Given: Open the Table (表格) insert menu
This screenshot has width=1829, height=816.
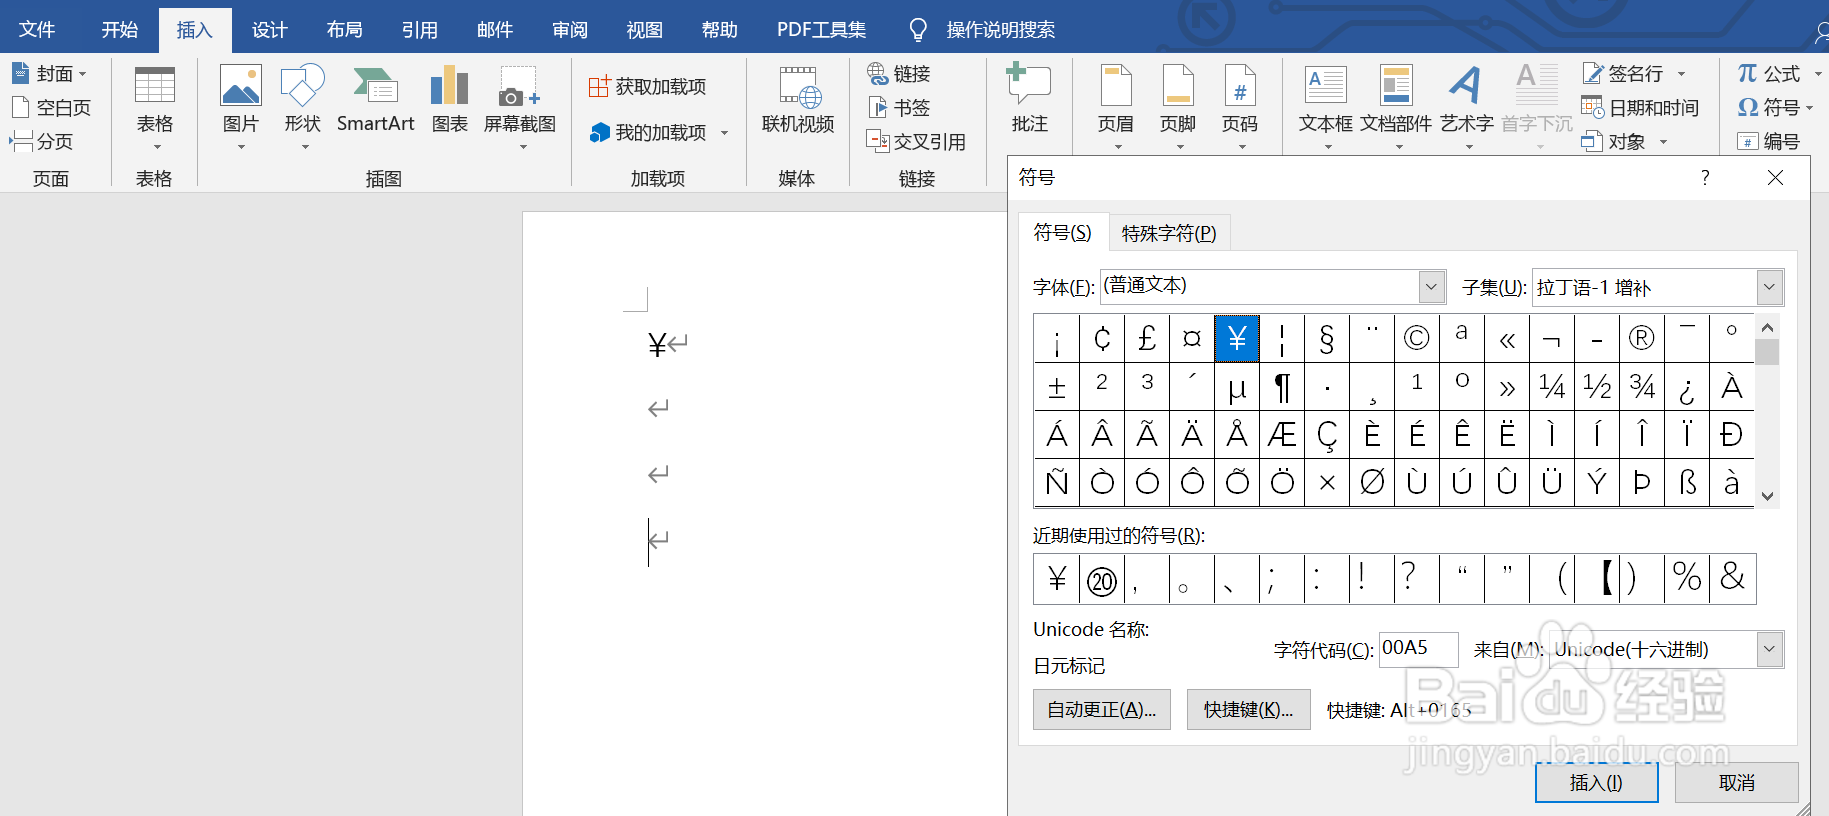Looking at the screenshot, I should (x=154, y=108).
